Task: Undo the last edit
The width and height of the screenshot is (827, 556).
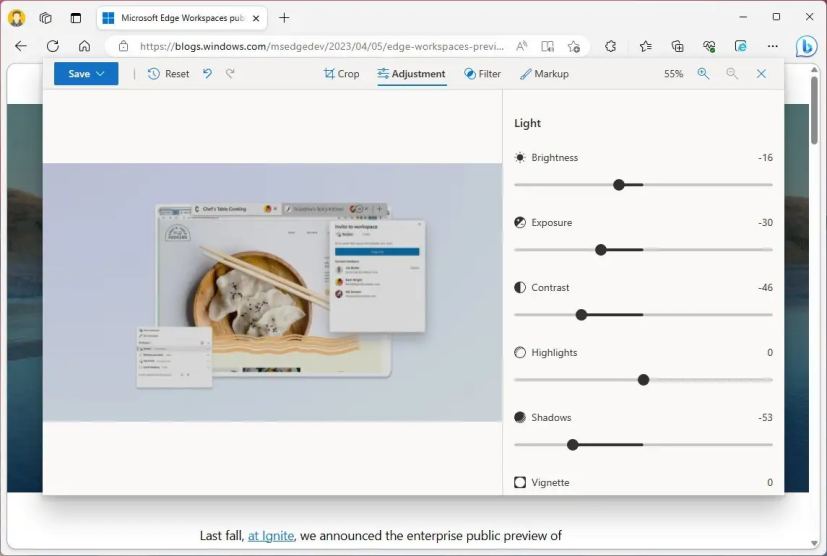Action: coord(208,73)
